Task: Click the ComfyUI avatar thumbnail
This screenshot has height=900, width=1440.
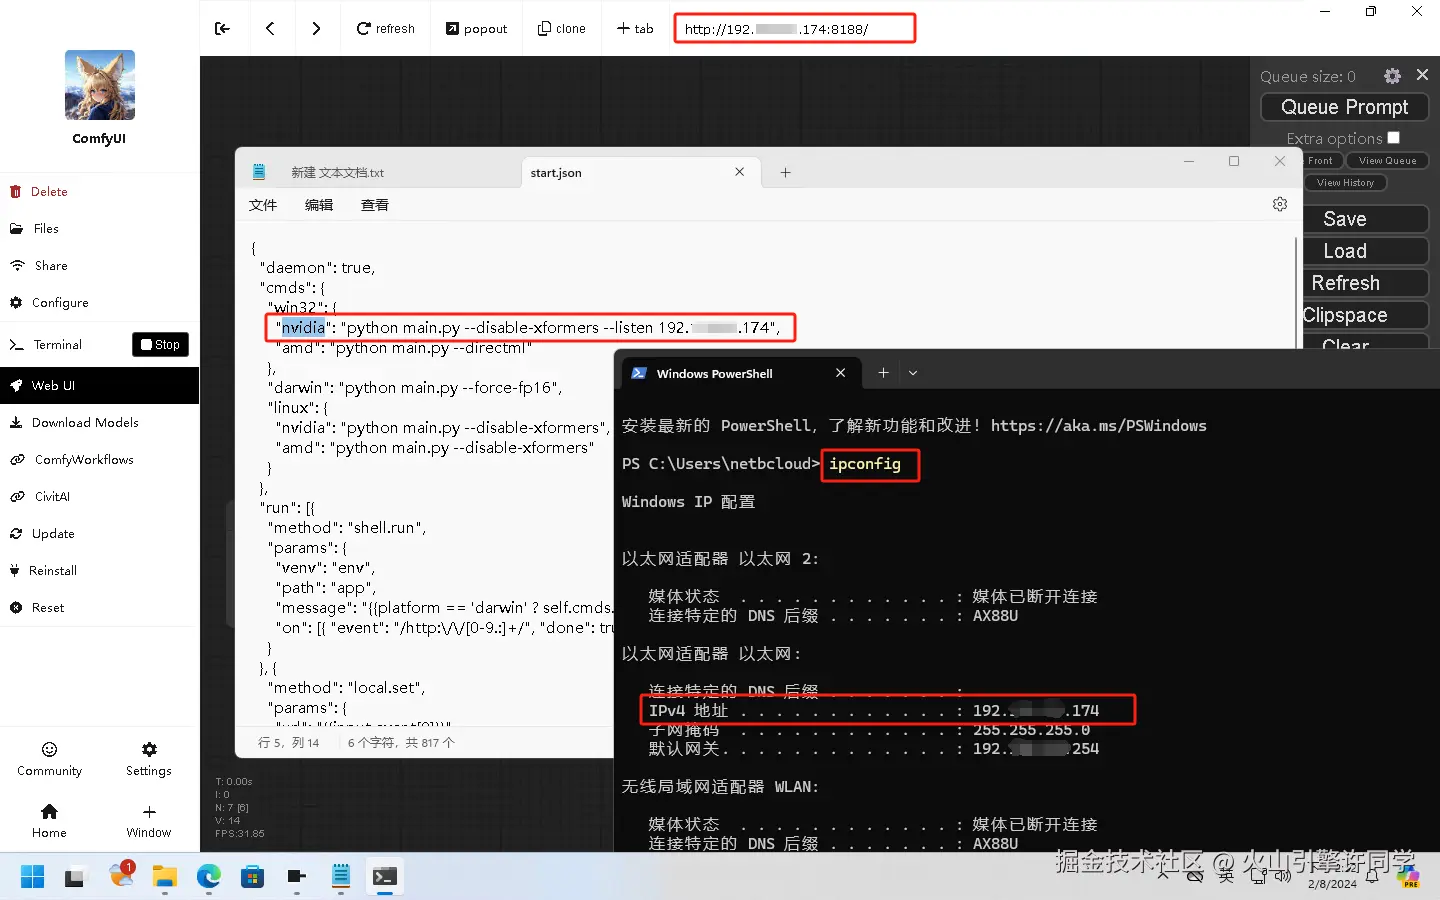Action: coord(100,85)
